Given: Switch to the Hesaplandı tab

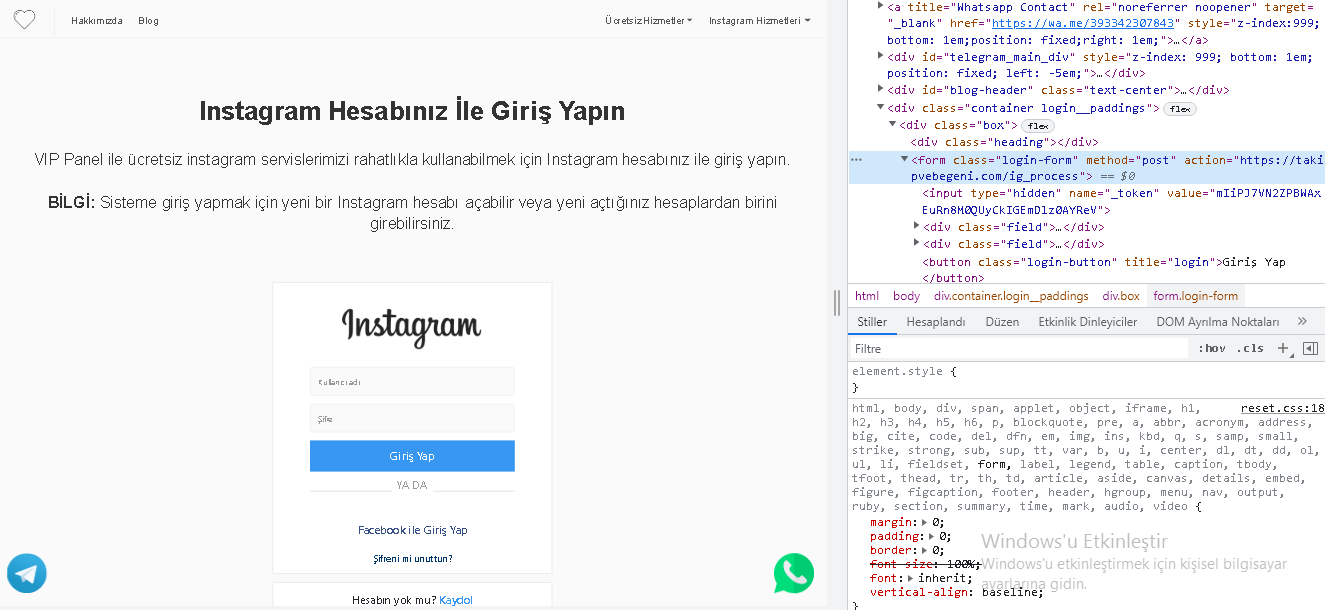Looking at the screenshot, I should click(x=936, y=322).
